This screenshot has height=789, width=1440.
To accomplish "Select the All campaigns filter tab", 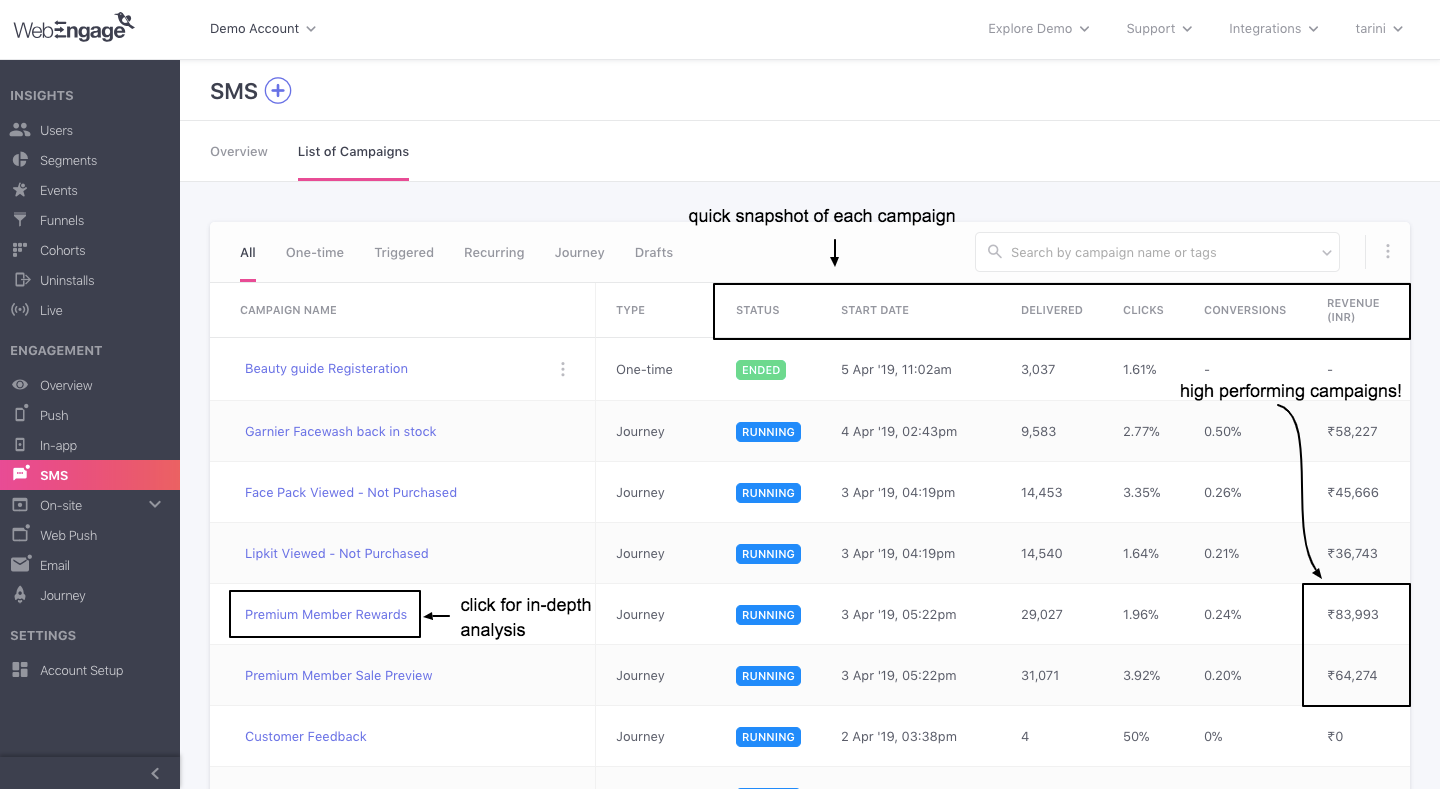I will (x=248, y=252).
